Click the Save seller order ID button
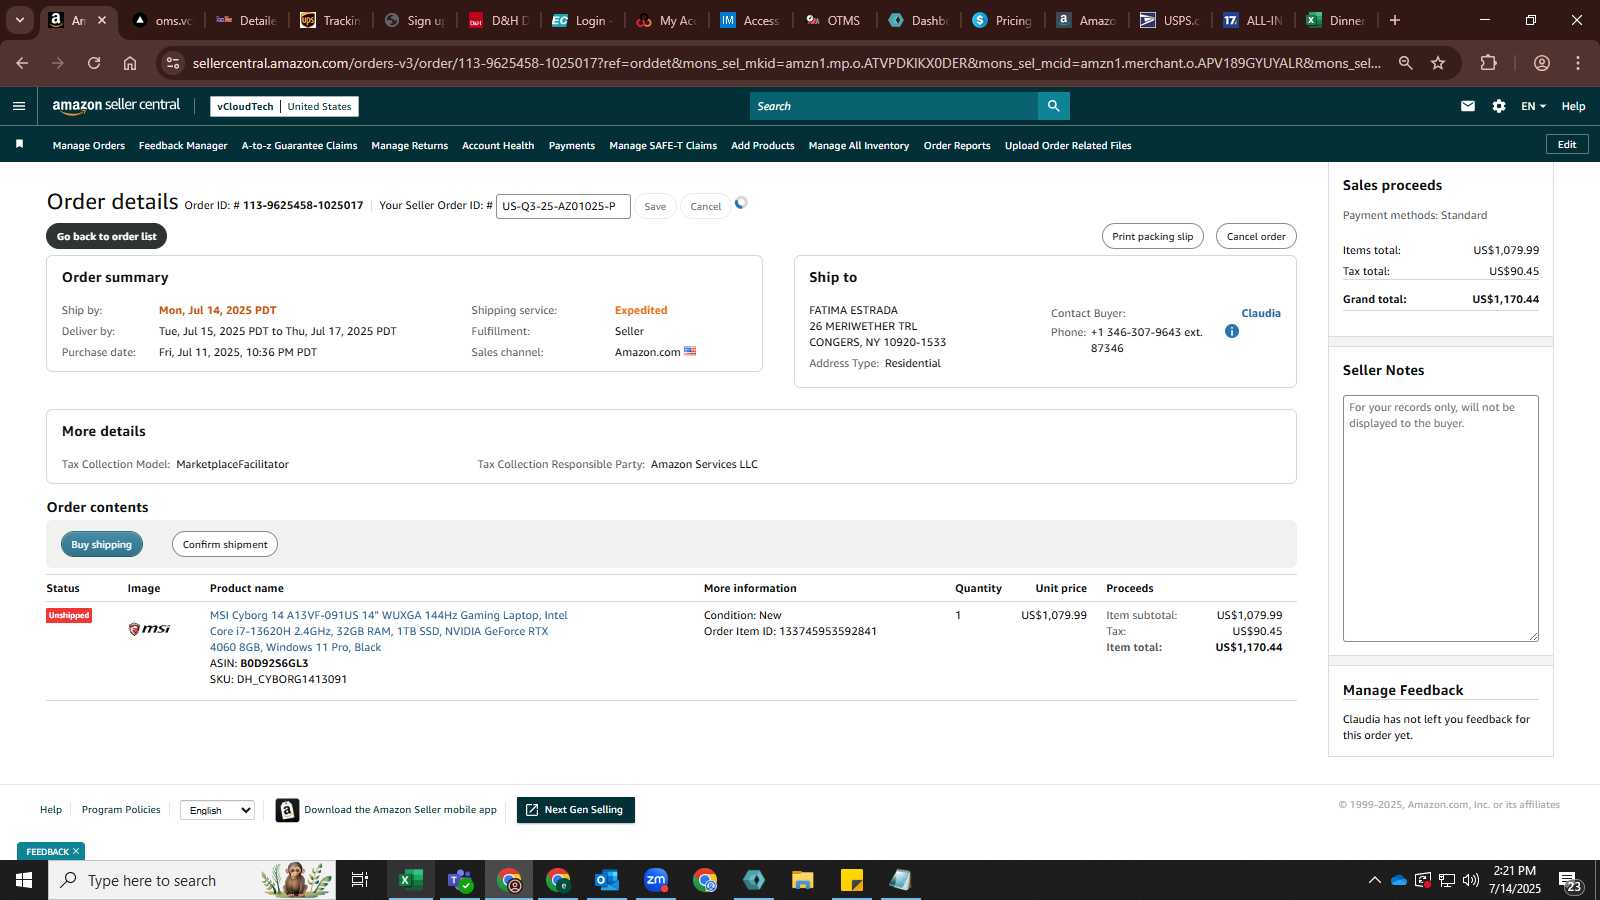The height and width of the screenshot is (900, 1600). click(655, 206)
